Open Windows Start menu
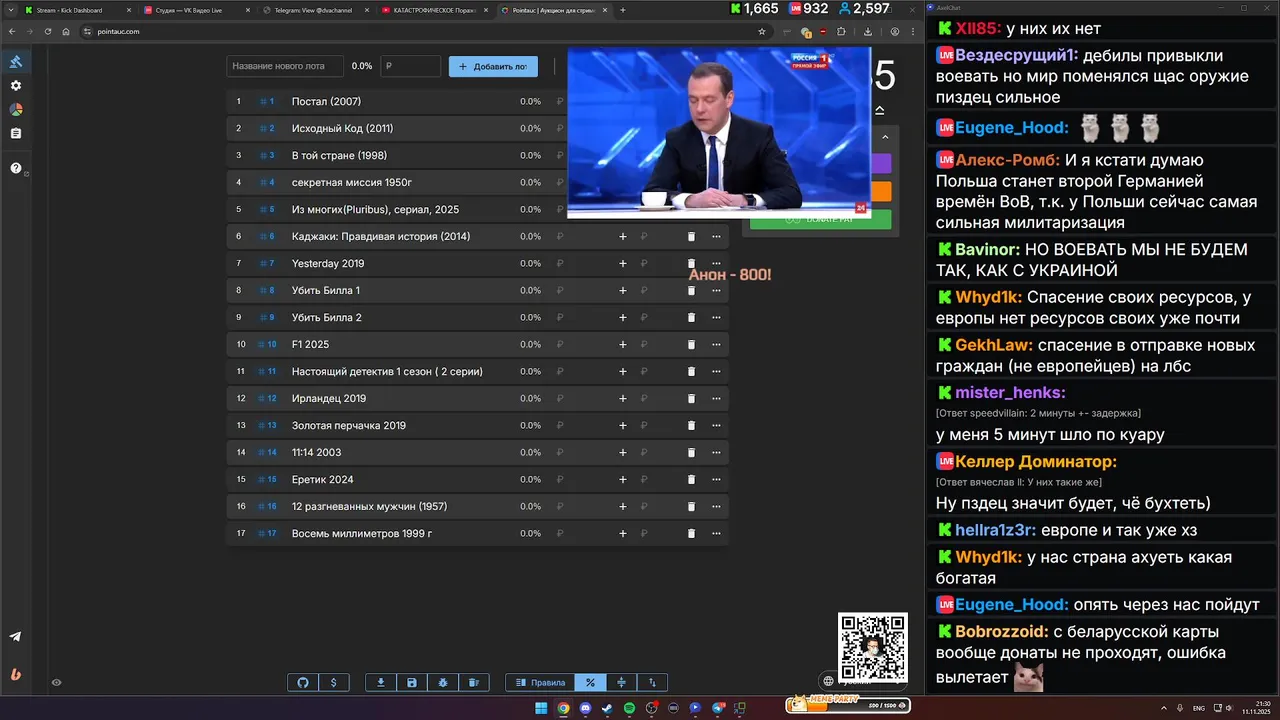Viewport: 1280px width, 720px height. [541, 708]
